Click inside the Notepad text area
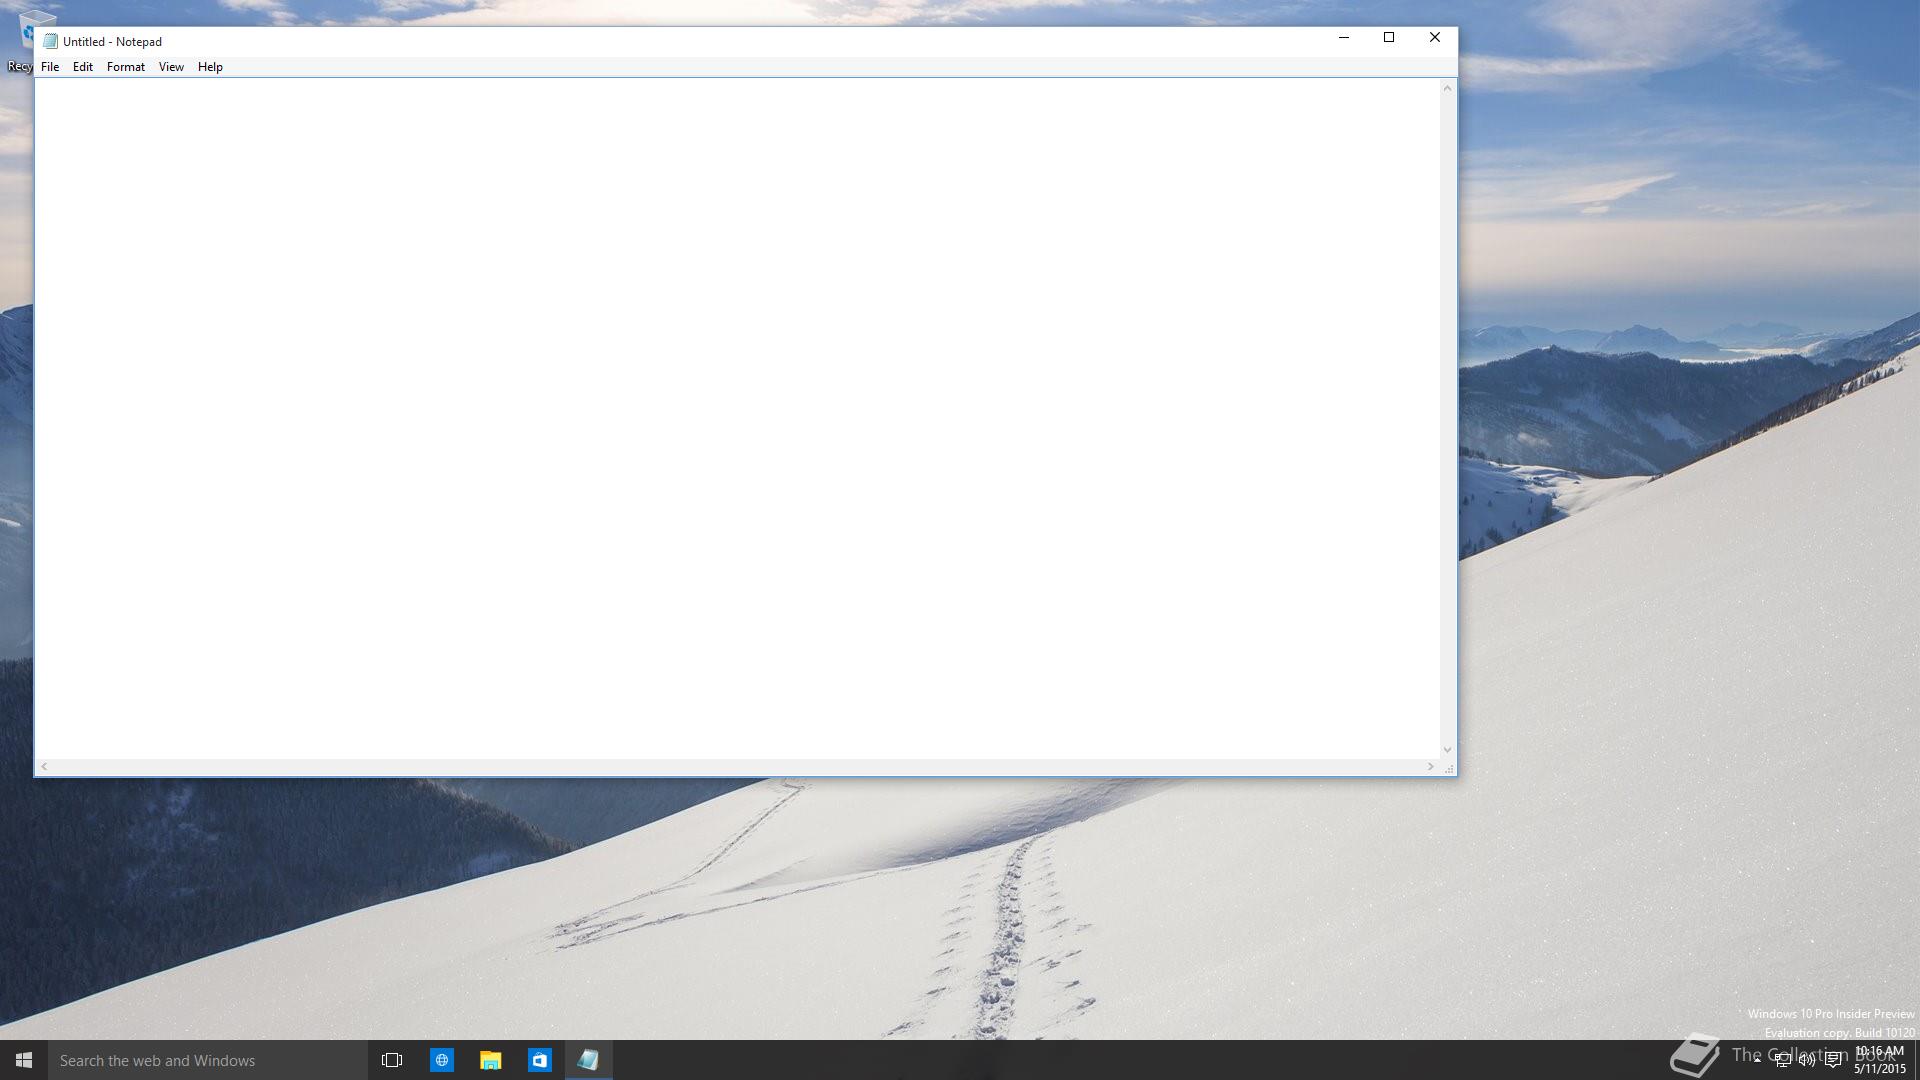This screenshot has width=1920, height=1080. point(737,418)
